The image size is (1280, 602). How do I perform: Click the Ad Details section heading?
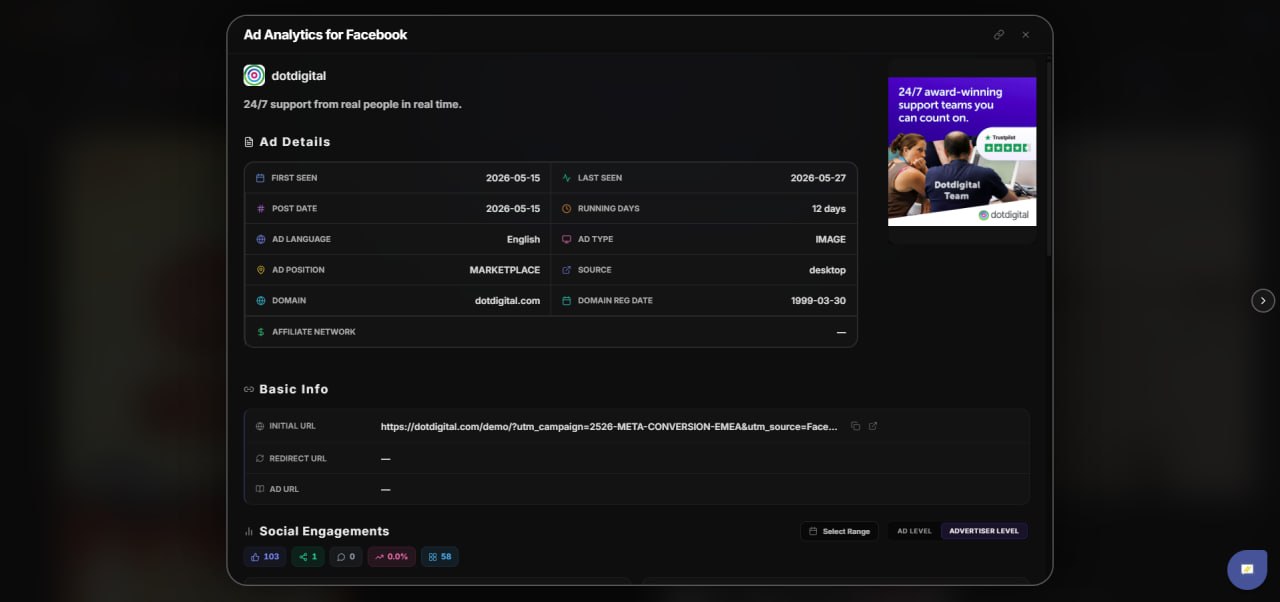click(294, 142)
